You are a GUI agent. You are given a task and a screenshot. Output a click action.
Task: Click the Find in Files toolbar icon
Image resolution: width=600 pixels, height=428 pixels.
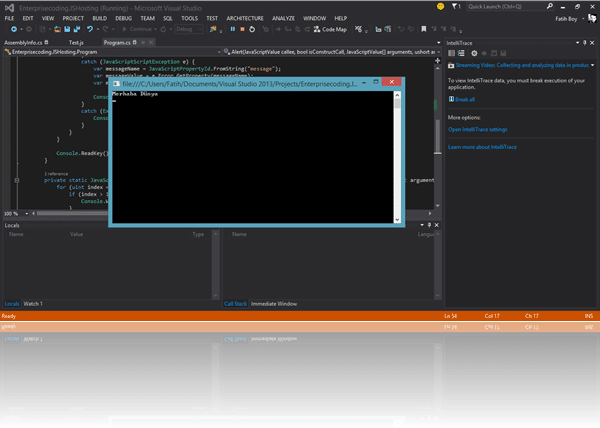click(213, 29)
